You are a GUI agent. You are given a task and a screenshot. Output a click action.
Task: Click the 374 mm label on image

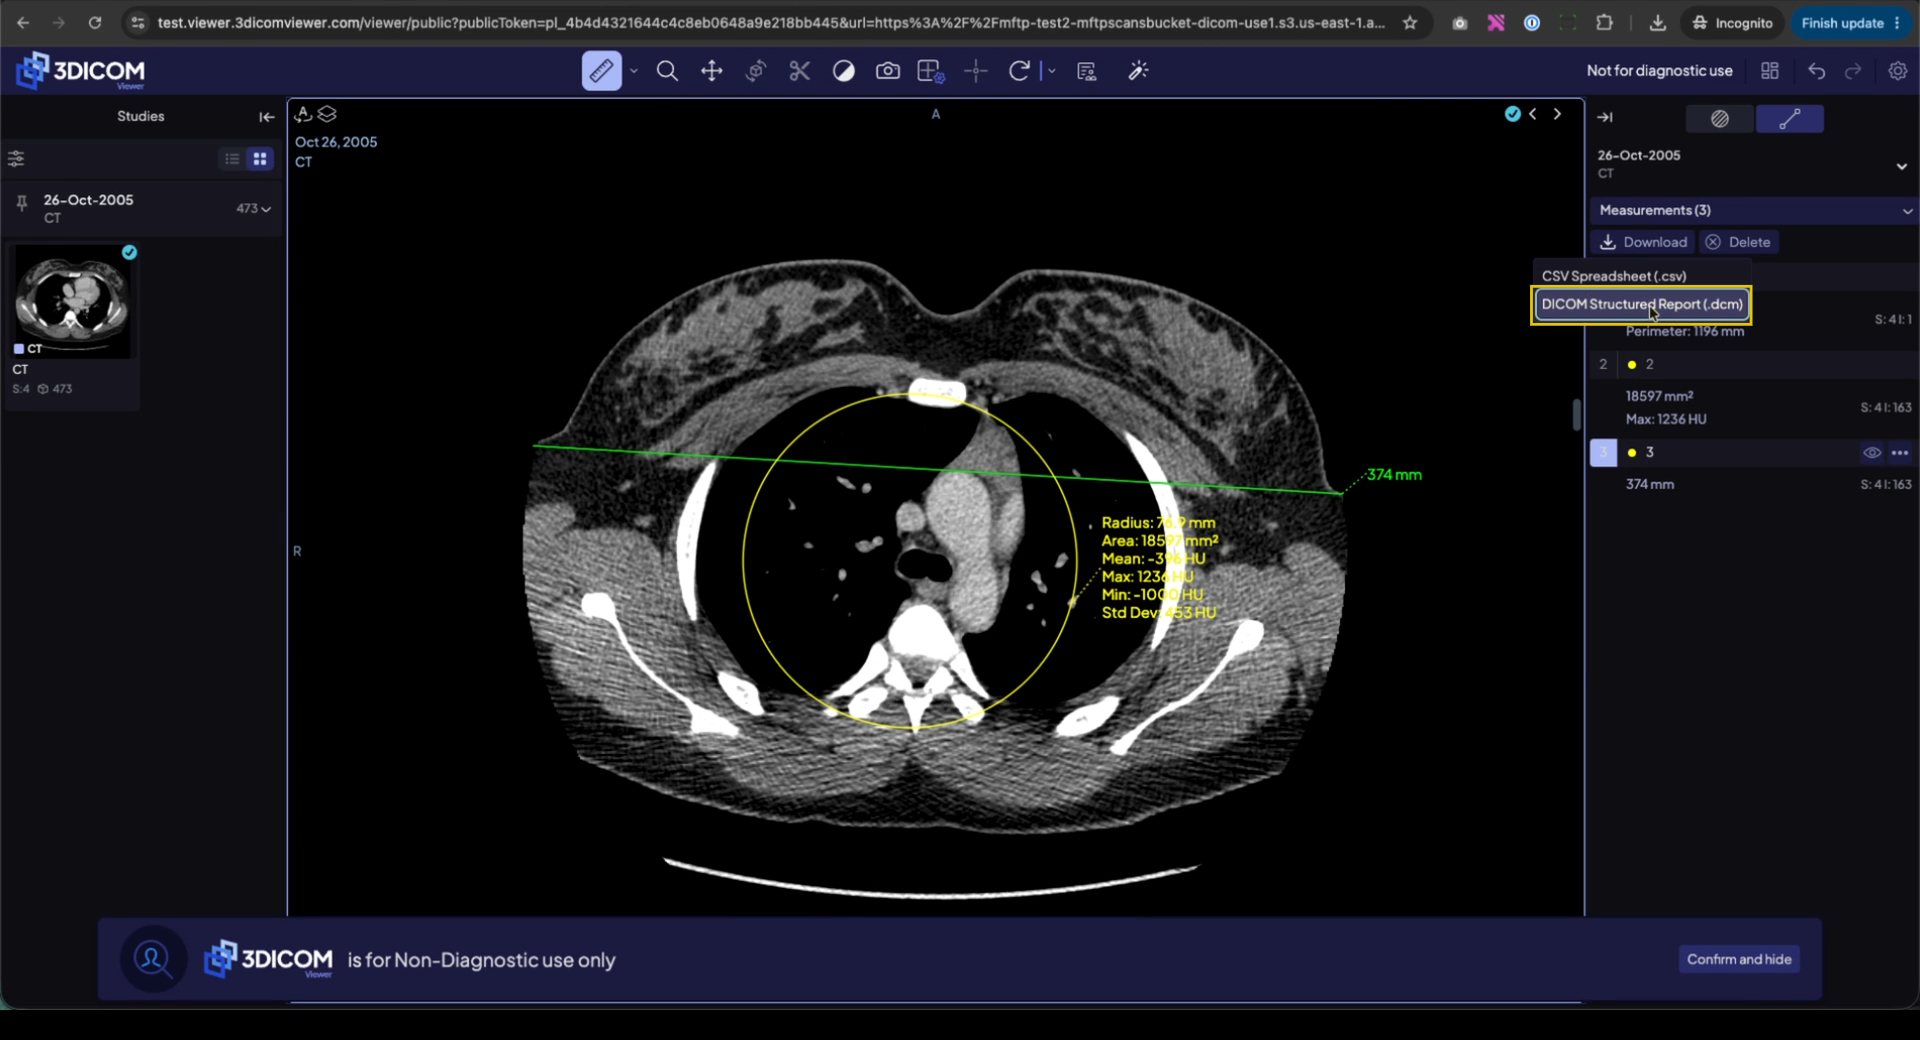coord(1394,474)
